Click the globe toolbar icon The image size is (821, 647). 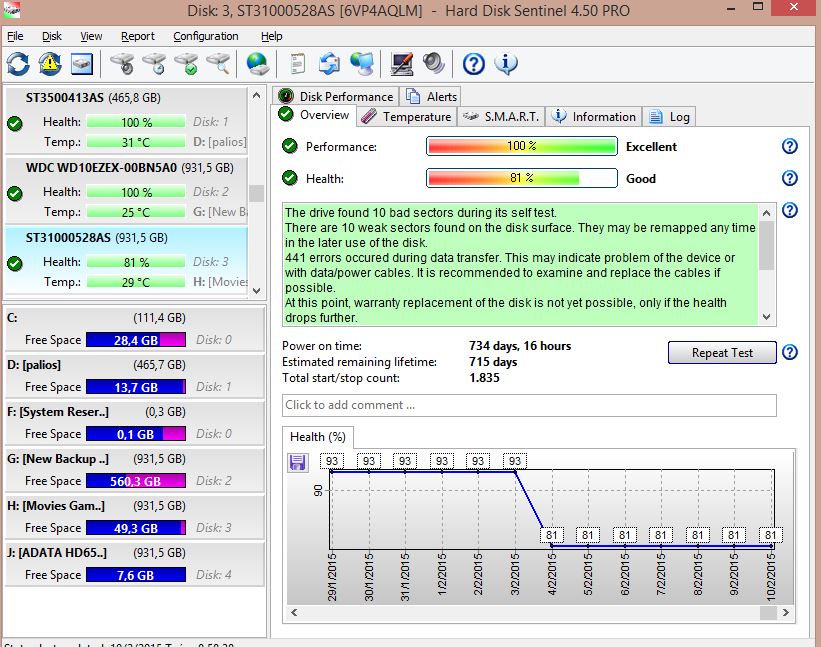pyautogui.click(x=257, y=64)
